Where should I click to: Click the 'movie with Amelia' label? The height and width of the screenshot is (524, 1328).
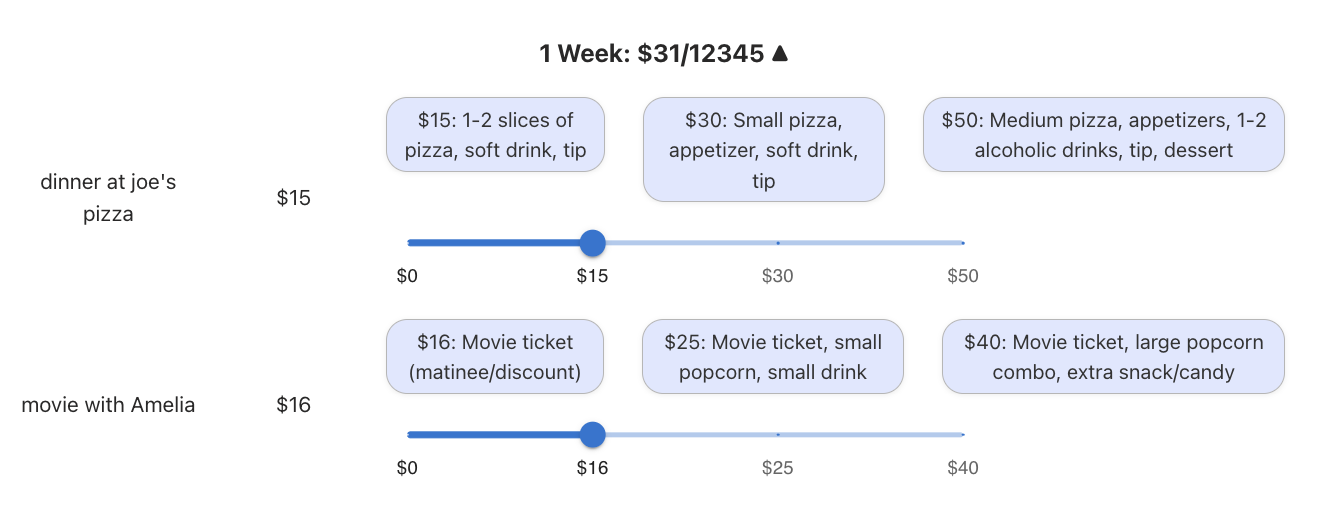pos(108,405)
